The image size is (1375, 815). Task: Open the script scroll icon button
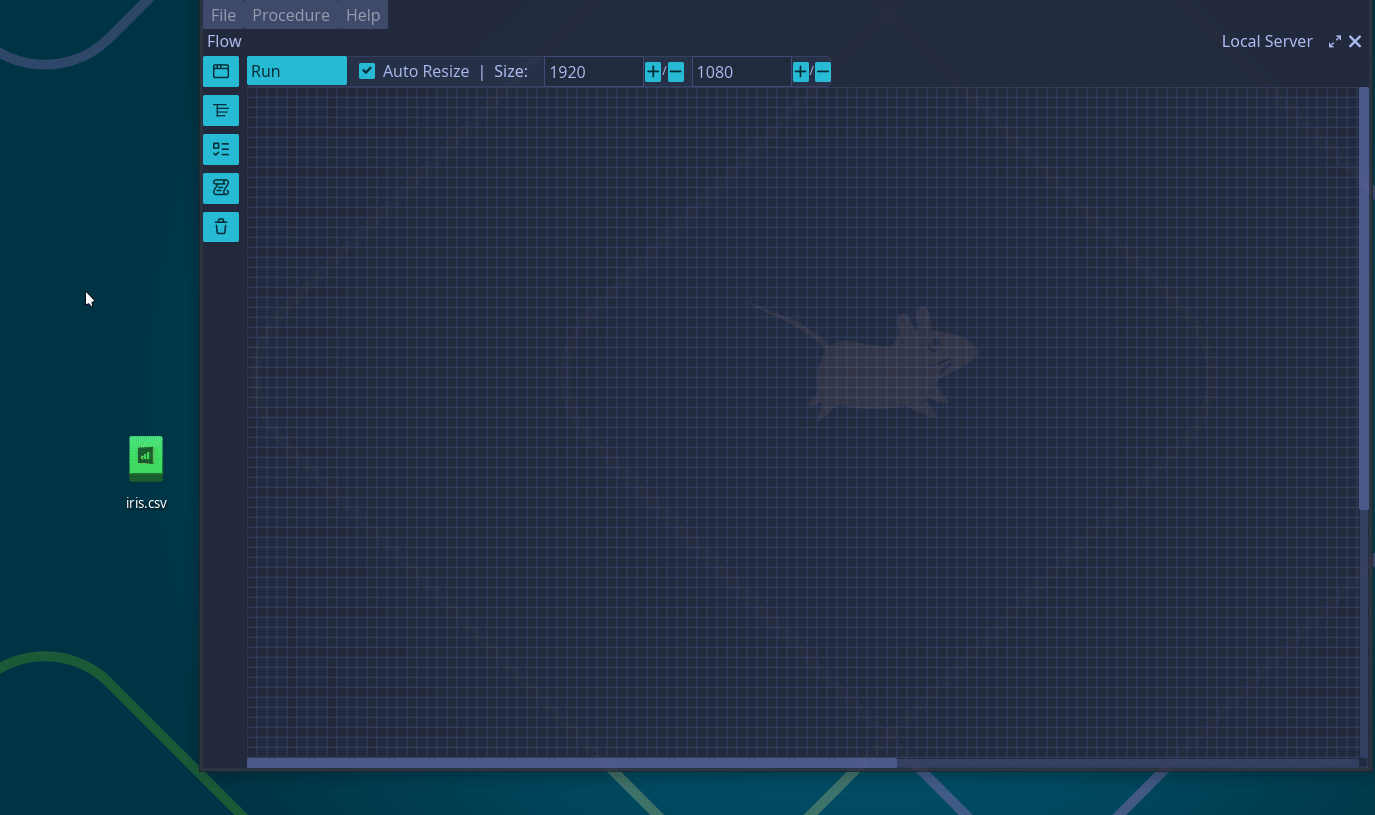(221, 188)
